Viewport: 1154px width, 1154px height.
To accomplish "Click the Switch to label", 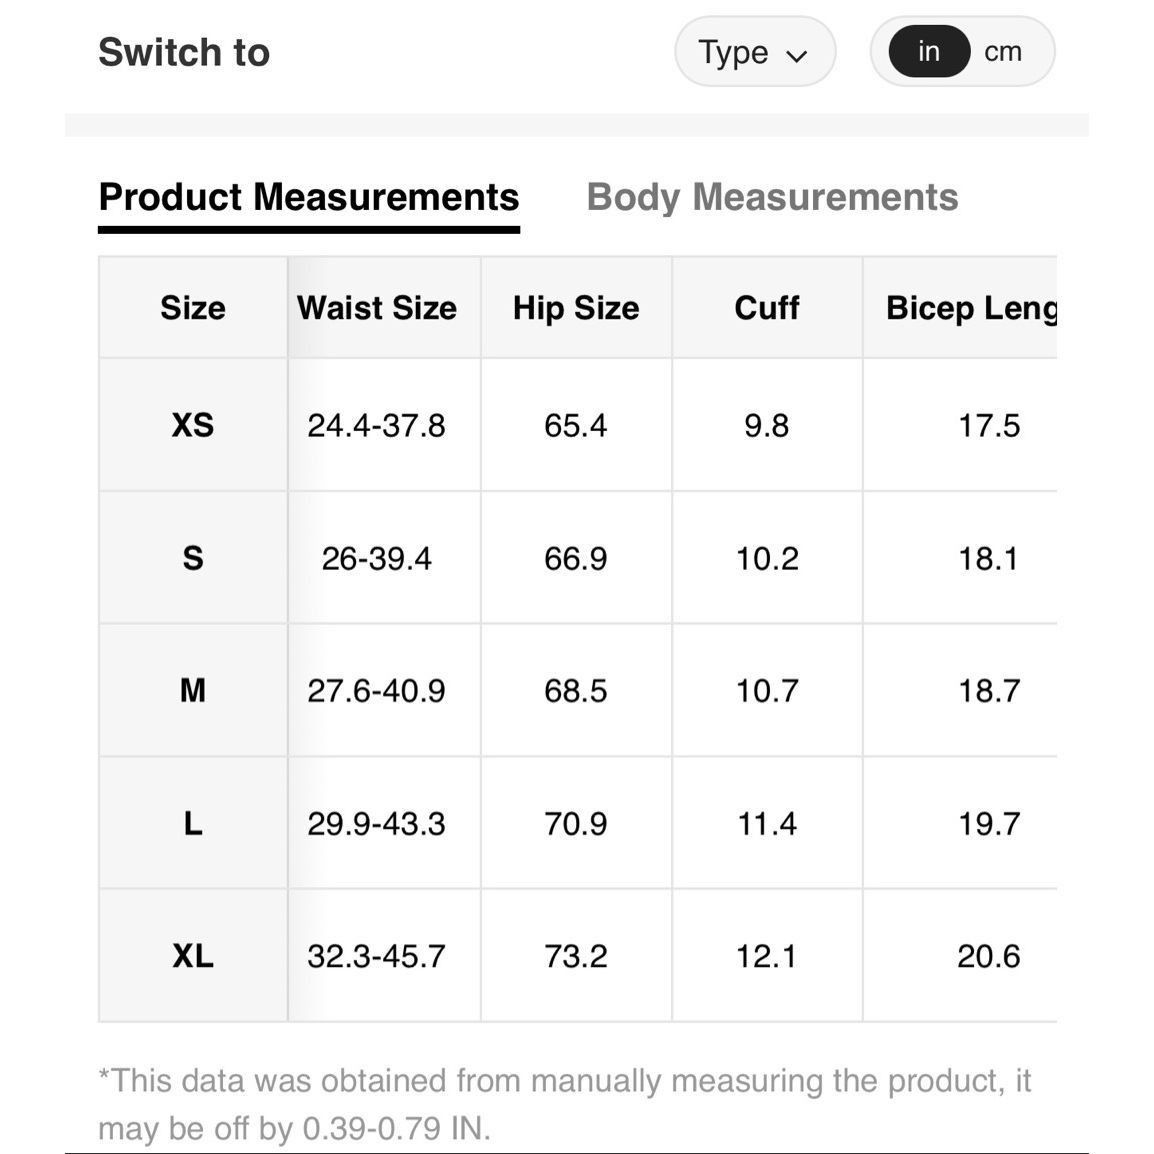I will 184,52.
